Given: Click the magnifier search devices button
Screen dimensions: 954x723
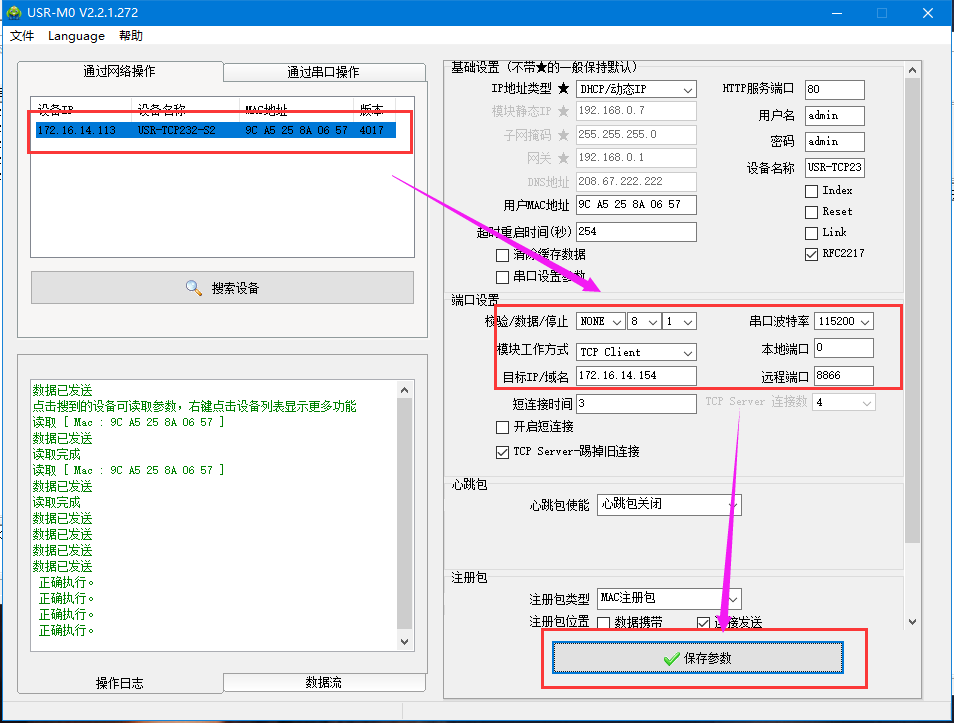Looking at the screenshot, I should pyautogui.click(x=222, y=288).
